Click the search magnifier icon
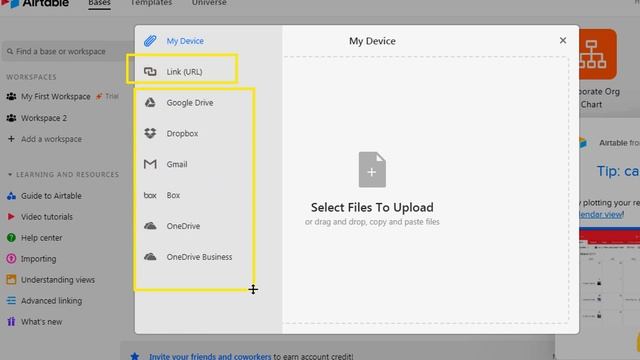The width and height of the screenshot is (640, 360). (x=10, y=51)
